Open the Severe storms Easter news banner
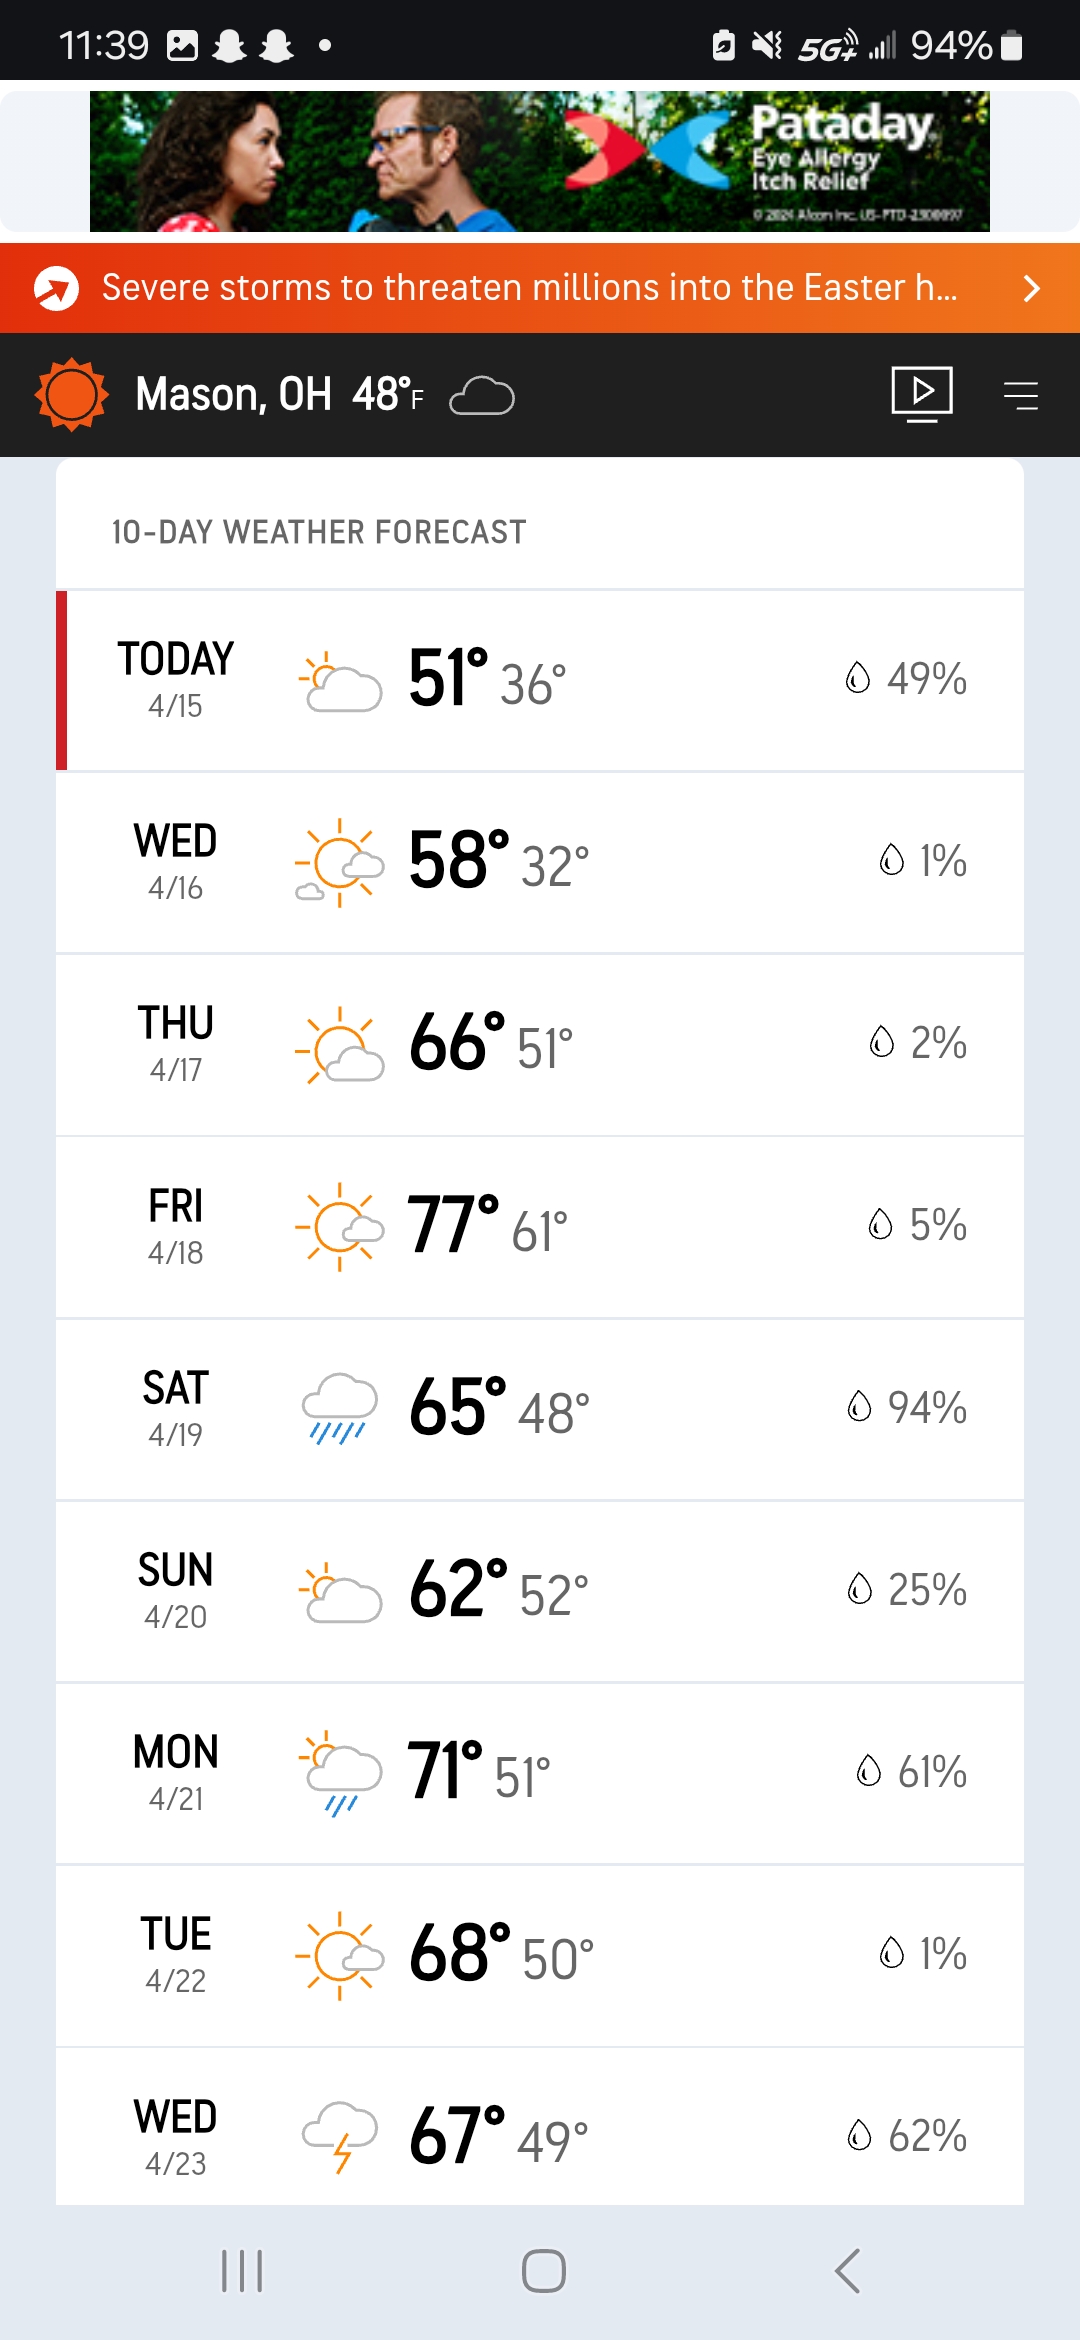 tap(540, 288)
